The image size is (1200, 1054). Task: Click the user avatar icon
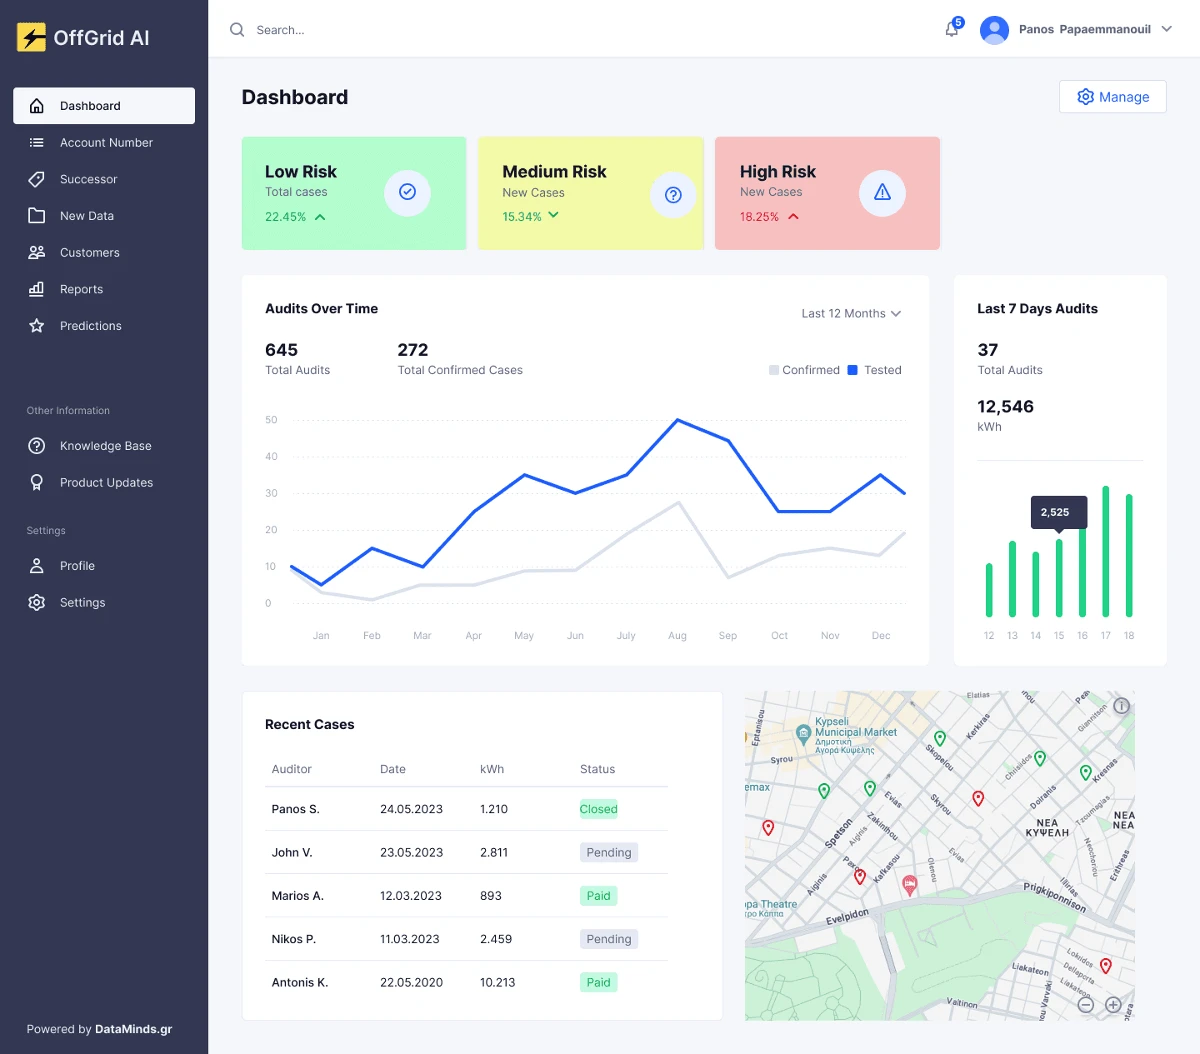(x=994, y=30)
